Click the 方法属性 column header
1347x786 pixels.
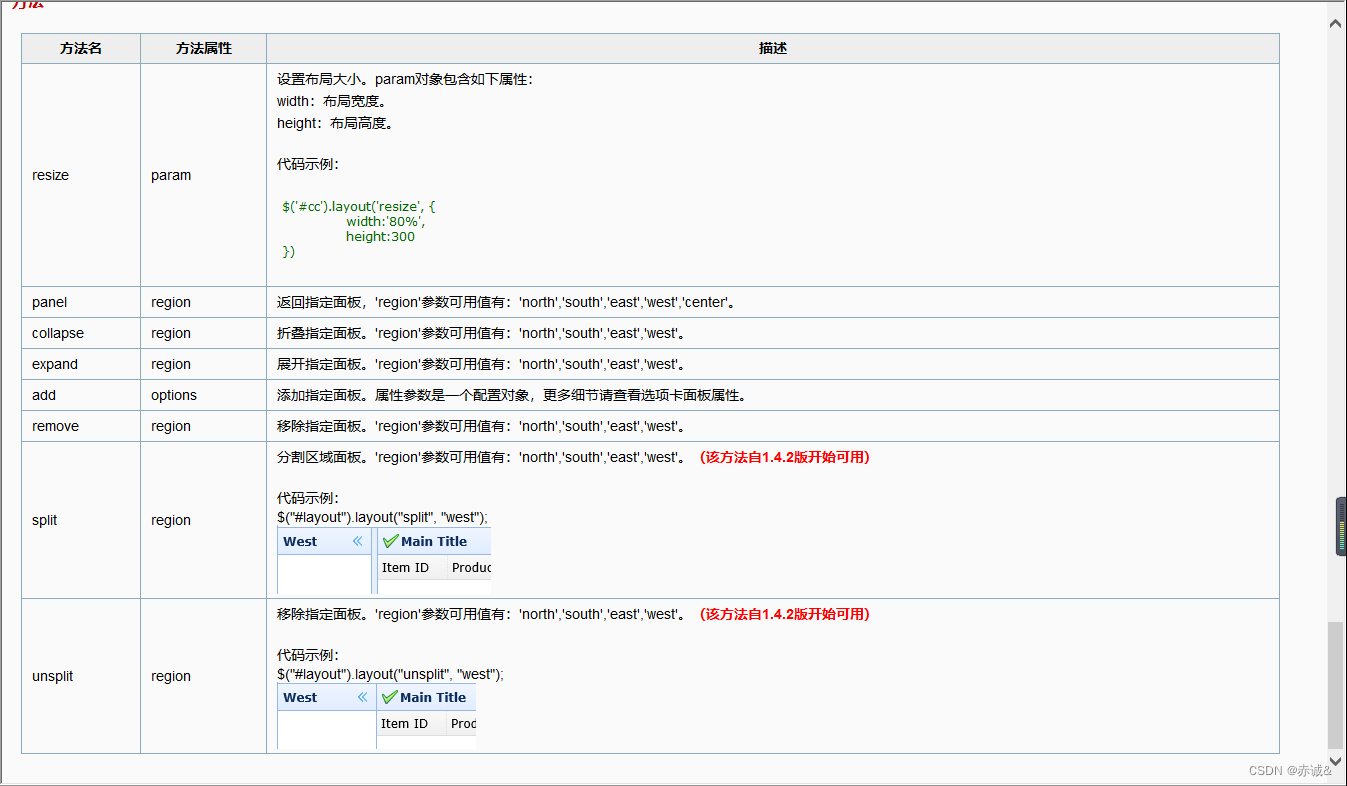pos(204,48)
